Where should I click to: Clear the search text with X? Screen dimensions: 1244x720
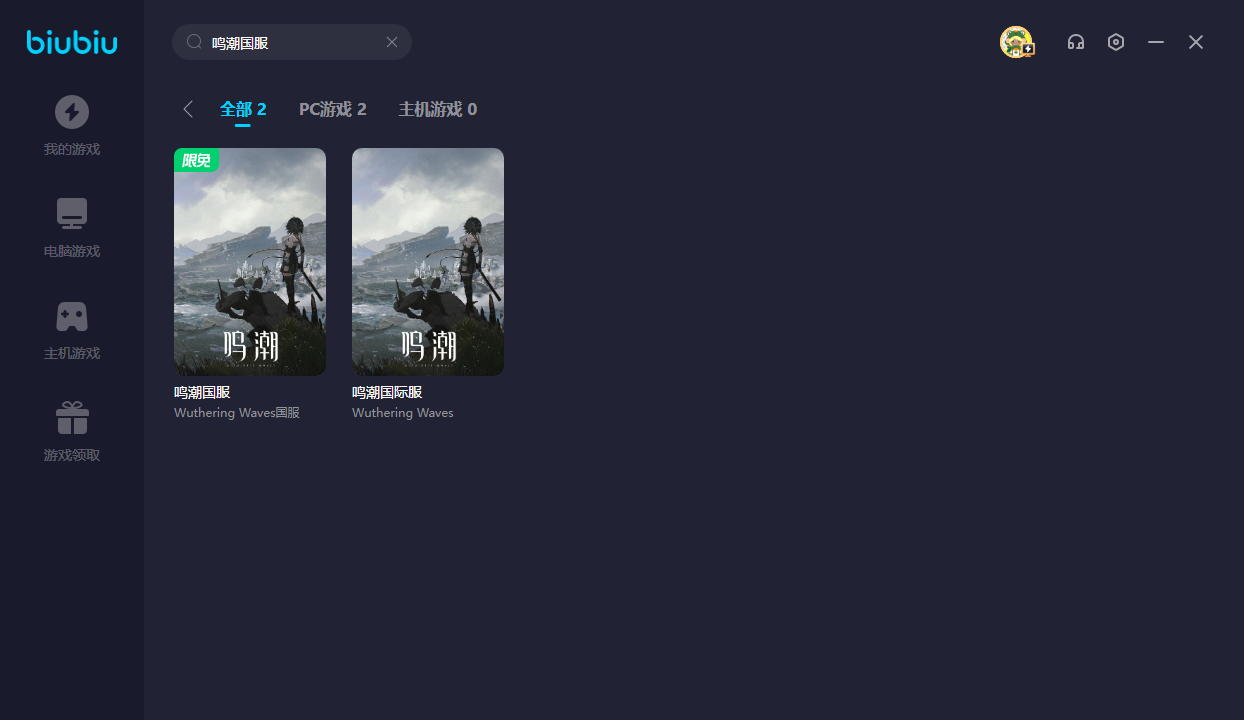pyautogui.click(x=392, y=42)
